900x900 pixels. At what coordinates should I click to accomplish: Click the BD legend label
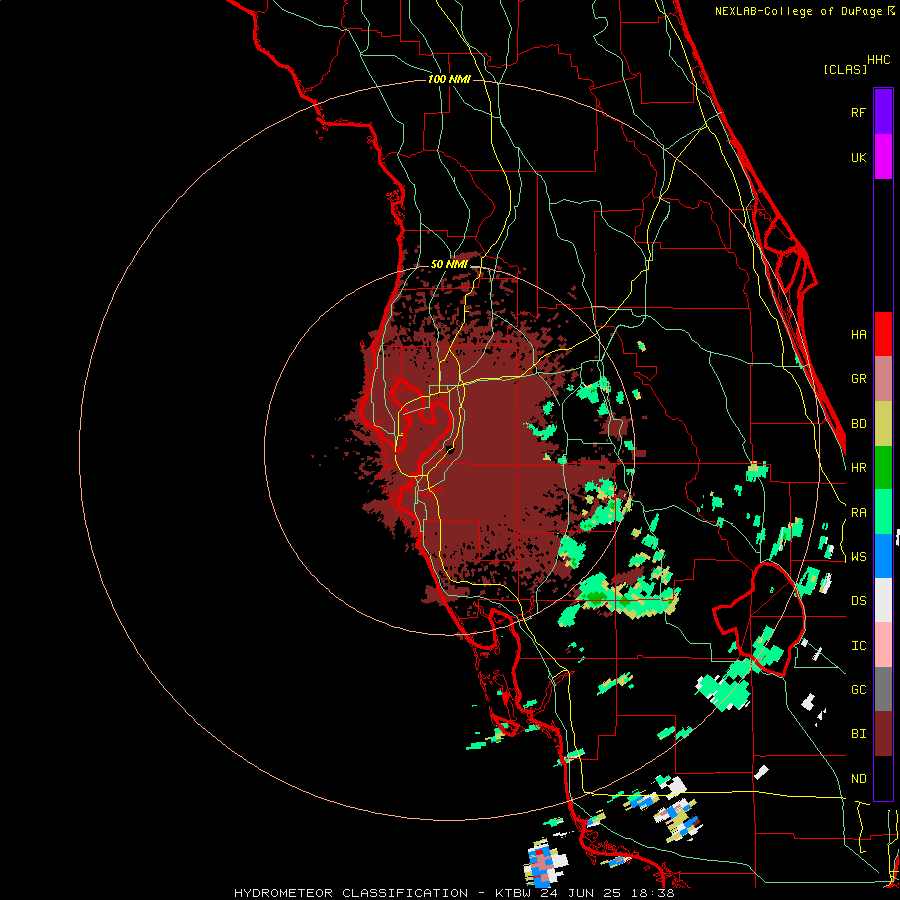(x=858, y=424)
